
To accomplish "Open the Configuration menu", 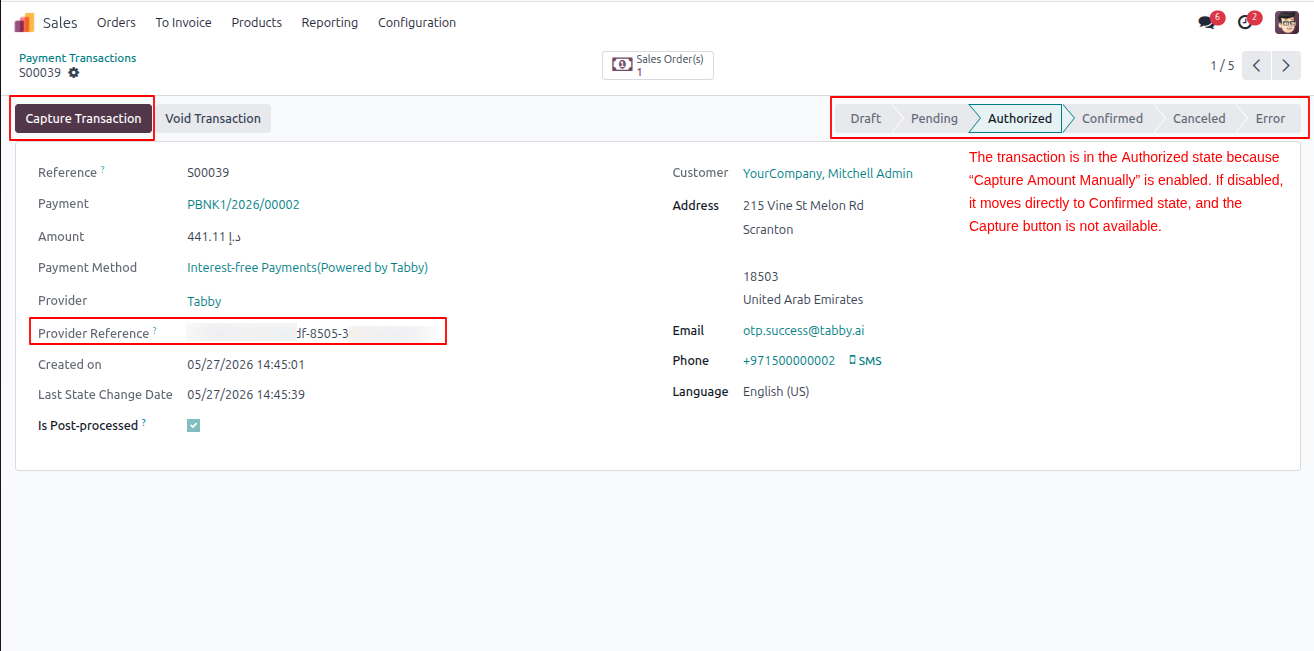I will click(417, 22).
